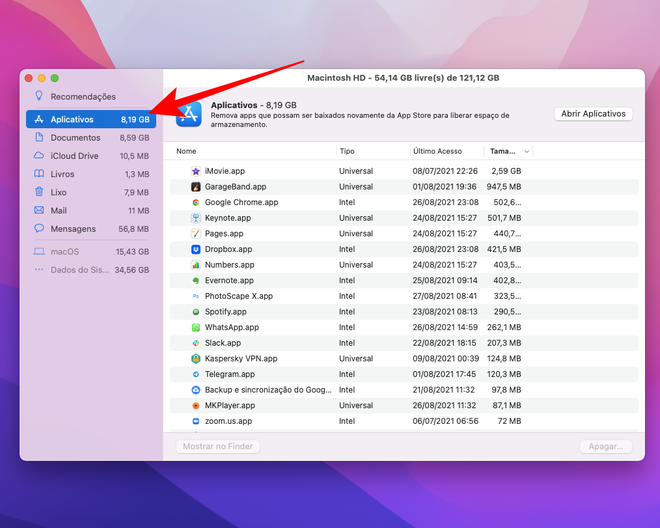This screenshot has width=660, height=528.
Task: Close the storage management window
Action: 29,78
